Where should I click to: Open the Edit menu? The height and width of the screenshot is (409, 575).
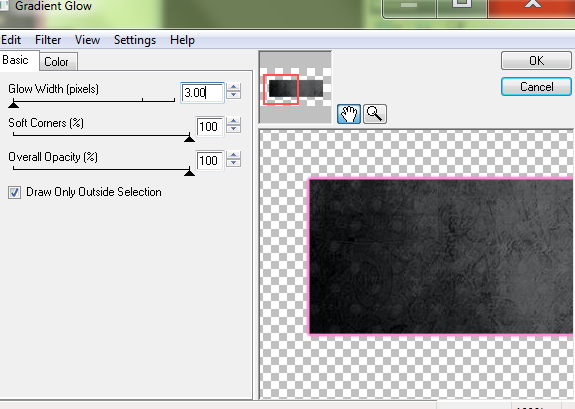coord(11,40)
